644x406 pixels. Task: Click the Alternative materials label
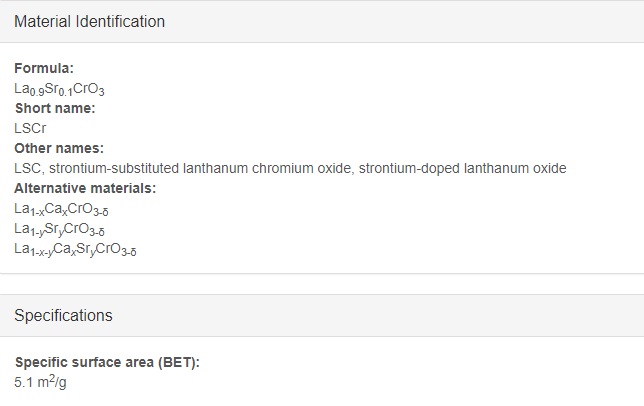pyautogui.click(x=85, y=188)
